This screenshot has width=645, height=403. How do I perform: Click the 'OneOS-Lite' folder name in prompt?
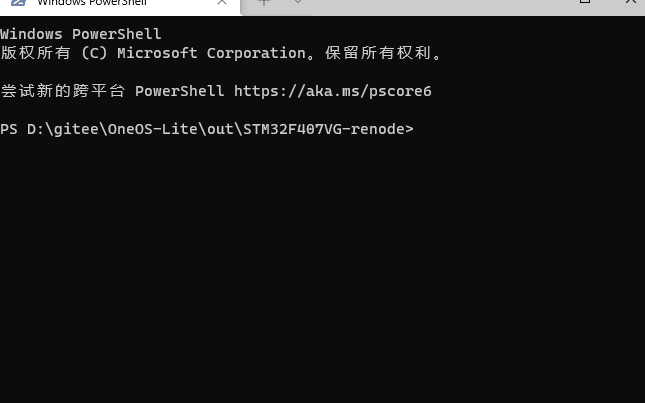click(x=148, y=129)
